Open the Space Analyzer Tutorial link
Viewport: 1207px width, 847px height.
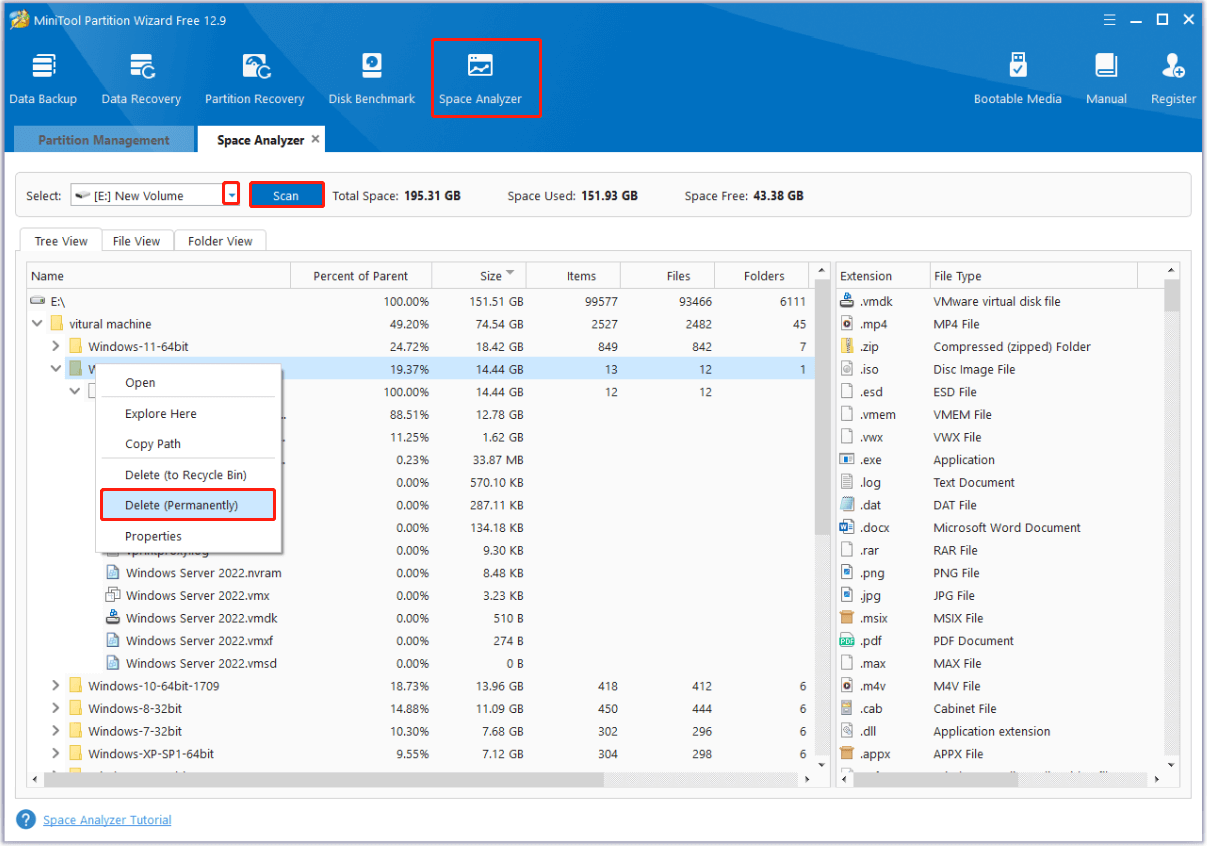click(x=107, y=820)
